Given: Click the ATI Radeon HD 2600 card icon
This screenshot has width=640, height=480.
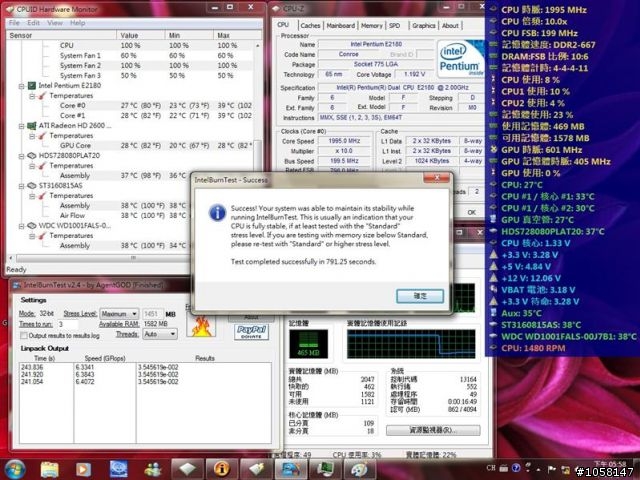Looking at the screenshot, I should (x=31, y=126).
